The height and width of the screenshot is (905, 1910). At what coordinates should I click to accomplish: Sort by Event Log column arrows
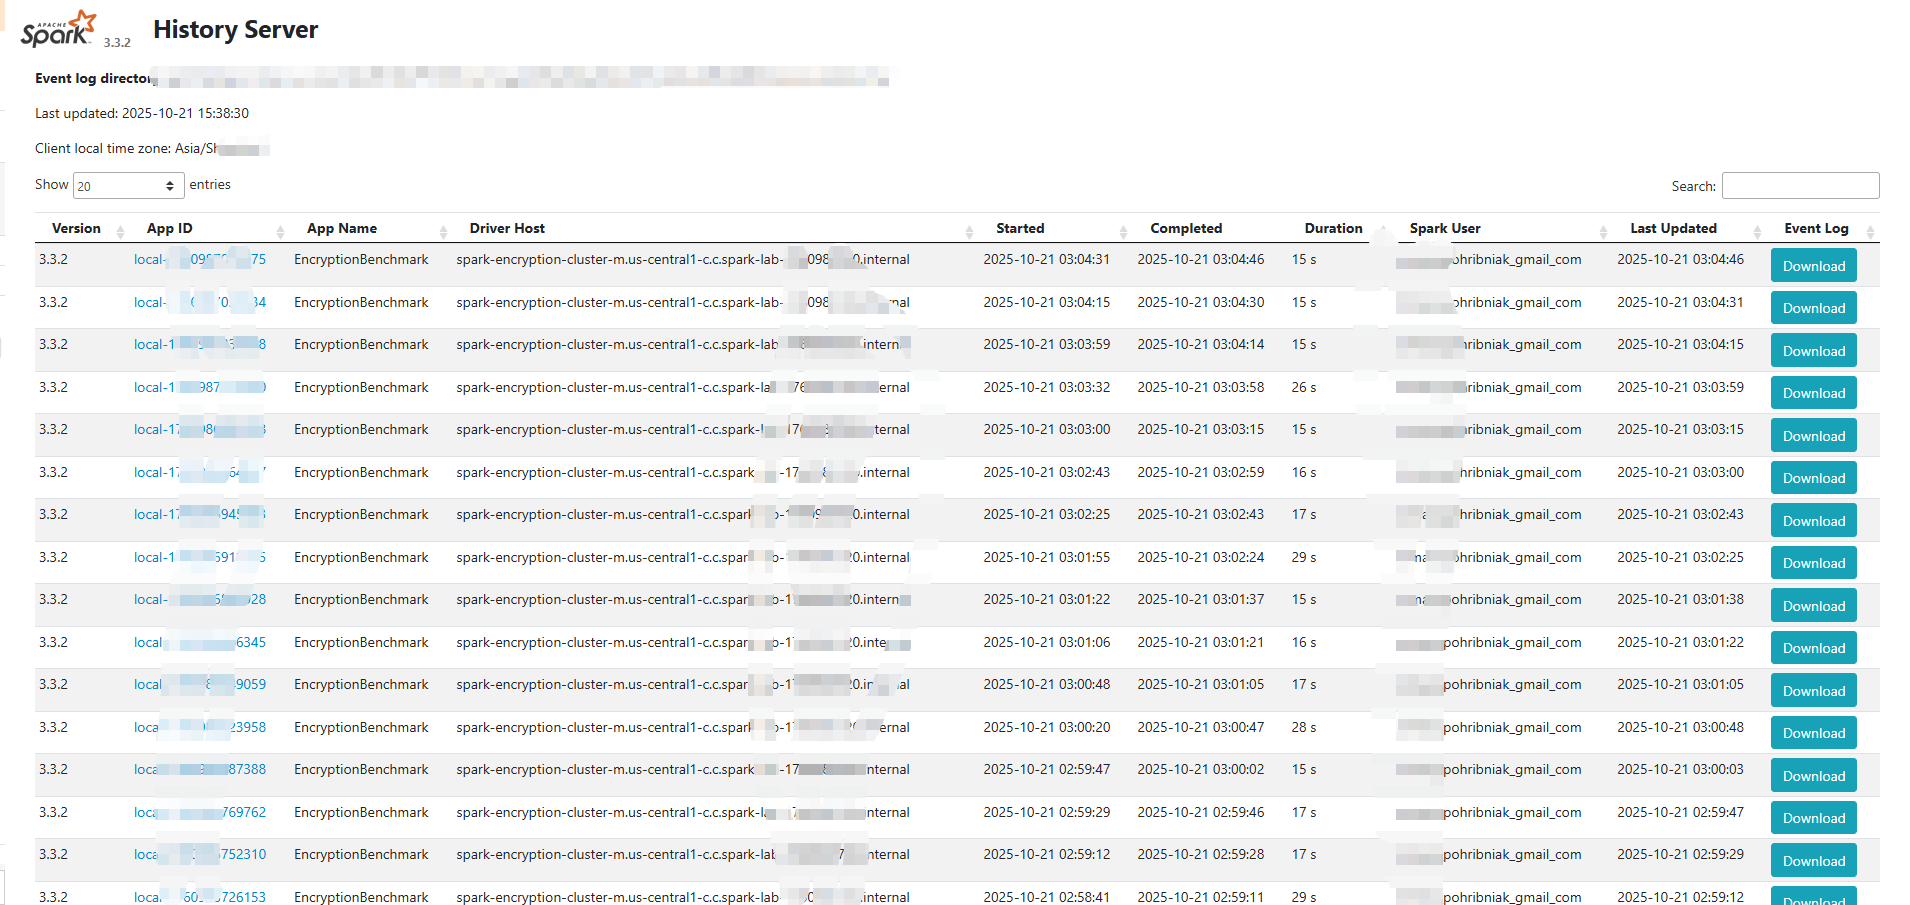click(1870, 230)
